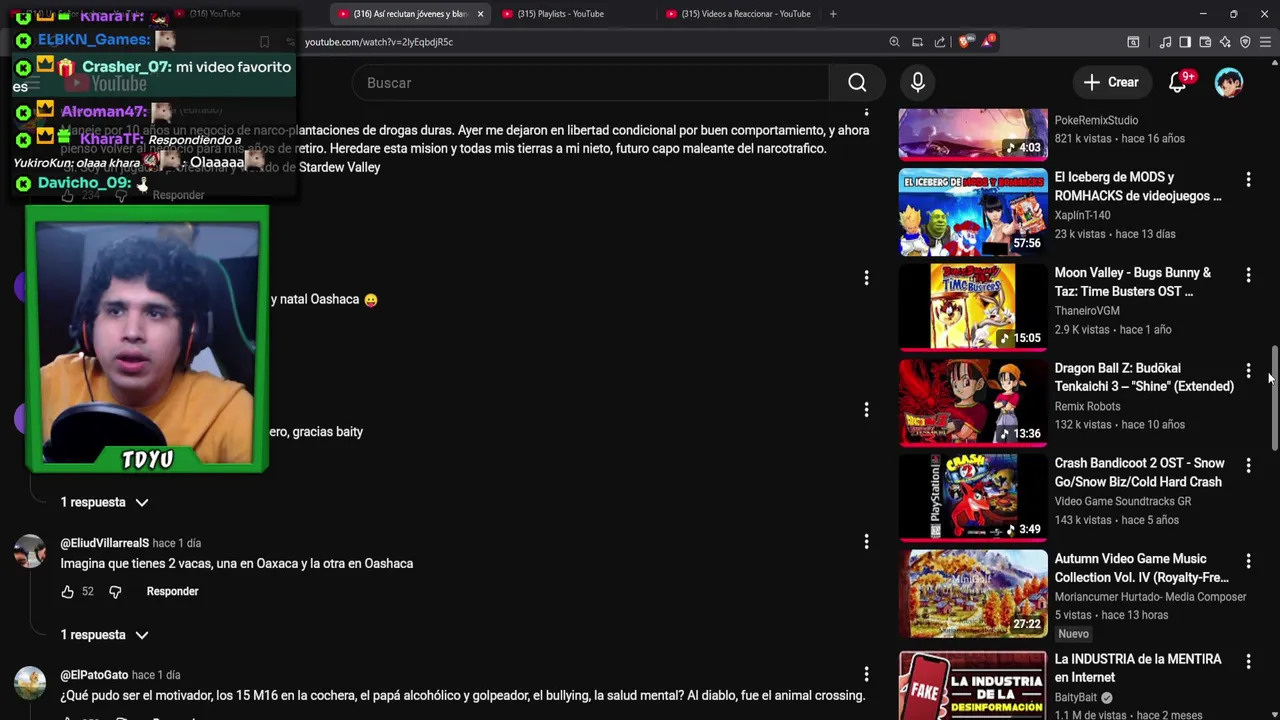Toggle the browser sidebar panel icon
The image size is (1280, 720).
[x=1185, y=42]
